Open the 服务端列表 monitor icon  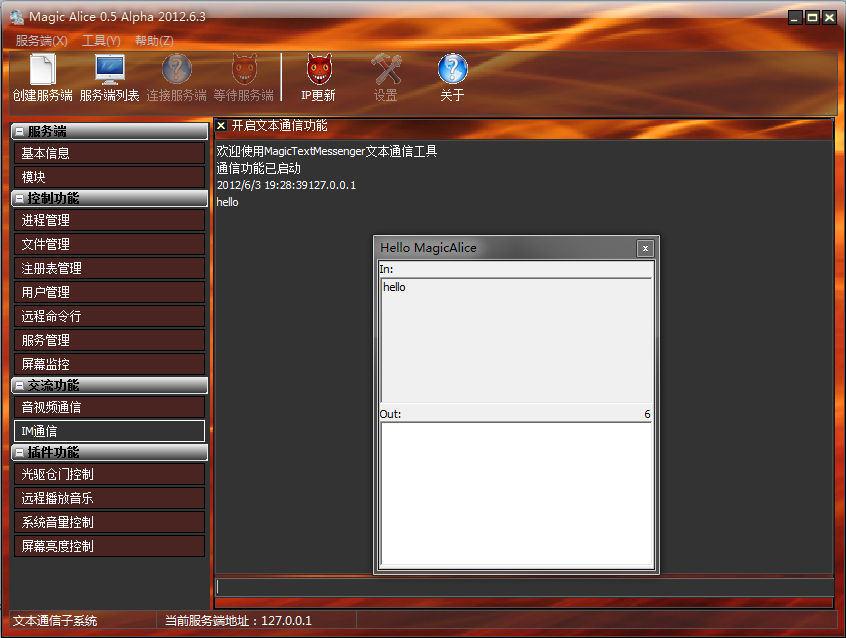(110, 70)
